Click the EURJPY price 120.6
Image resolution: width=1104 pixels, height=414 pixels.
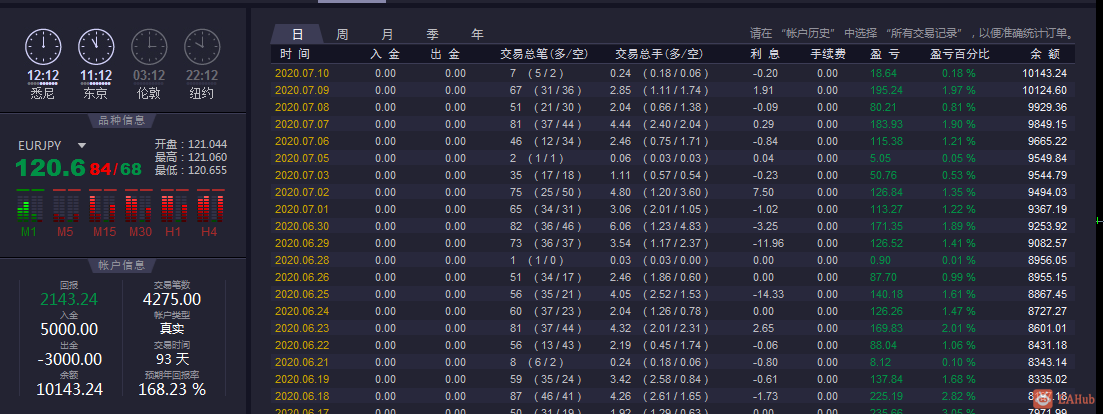click(x=50, y=168)
